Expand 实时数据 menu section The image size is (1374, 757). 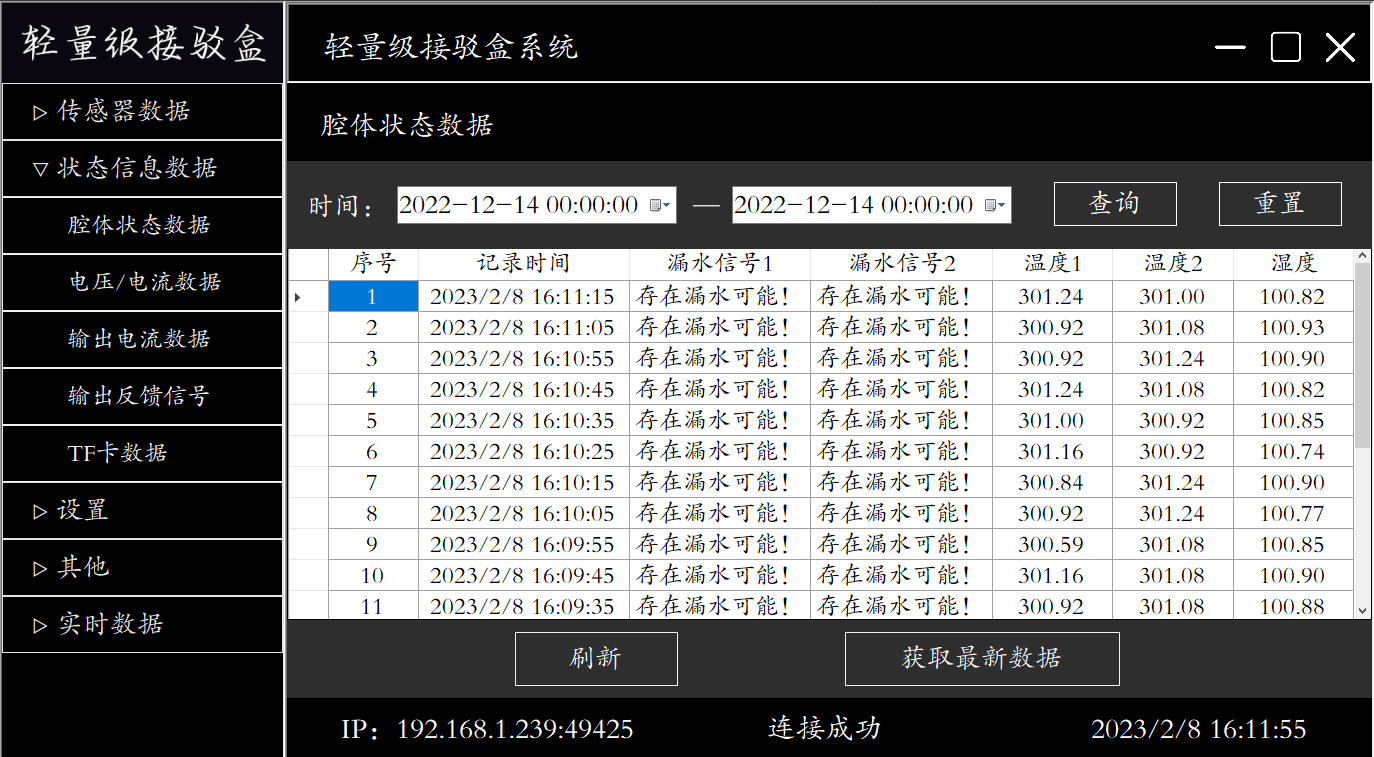(x=142, y=624)
